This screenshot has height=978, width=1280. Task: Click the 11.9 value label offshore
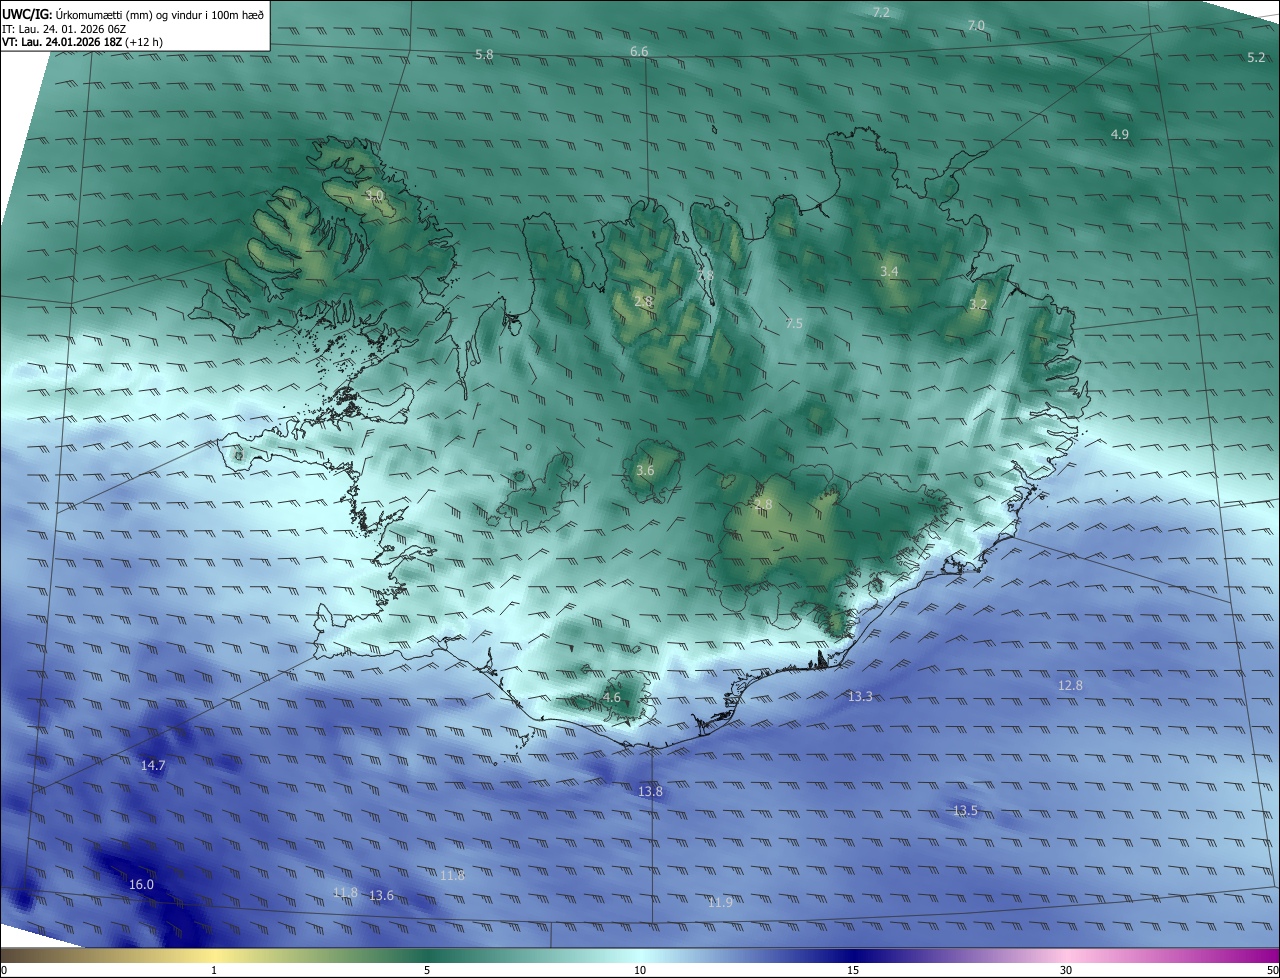pos(720,902)
